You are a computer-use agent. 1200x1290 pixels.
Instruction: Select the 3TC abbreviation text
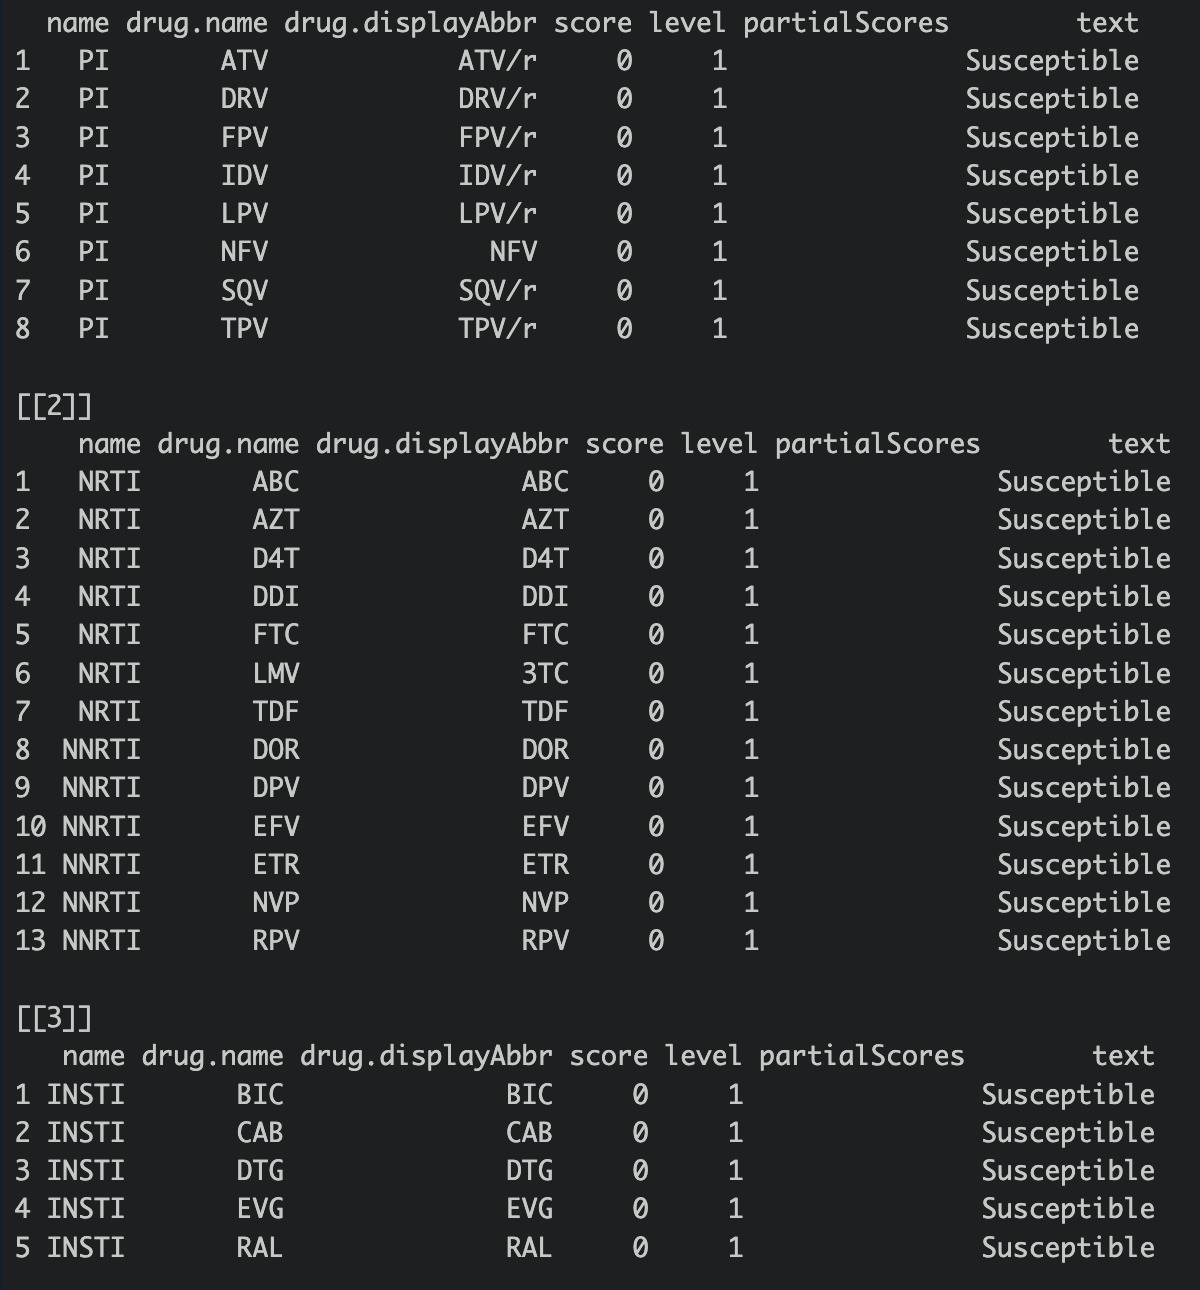(545, 673)
